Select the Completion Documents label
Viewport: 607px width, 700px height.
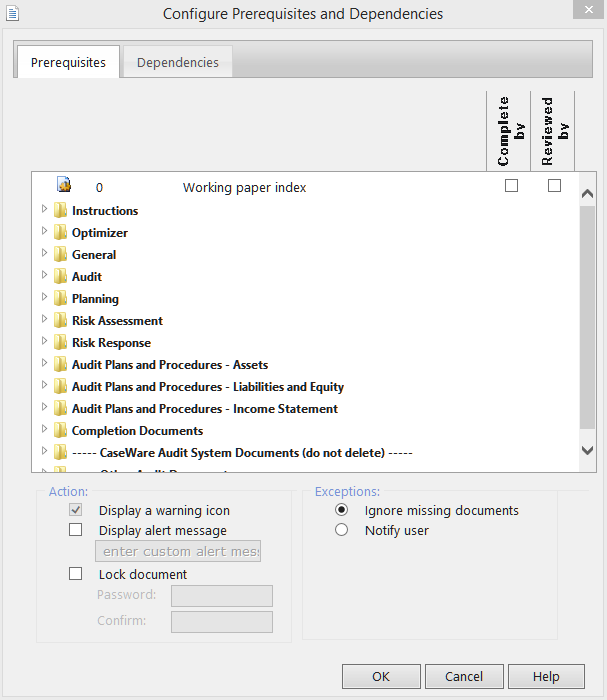[137, 431]
